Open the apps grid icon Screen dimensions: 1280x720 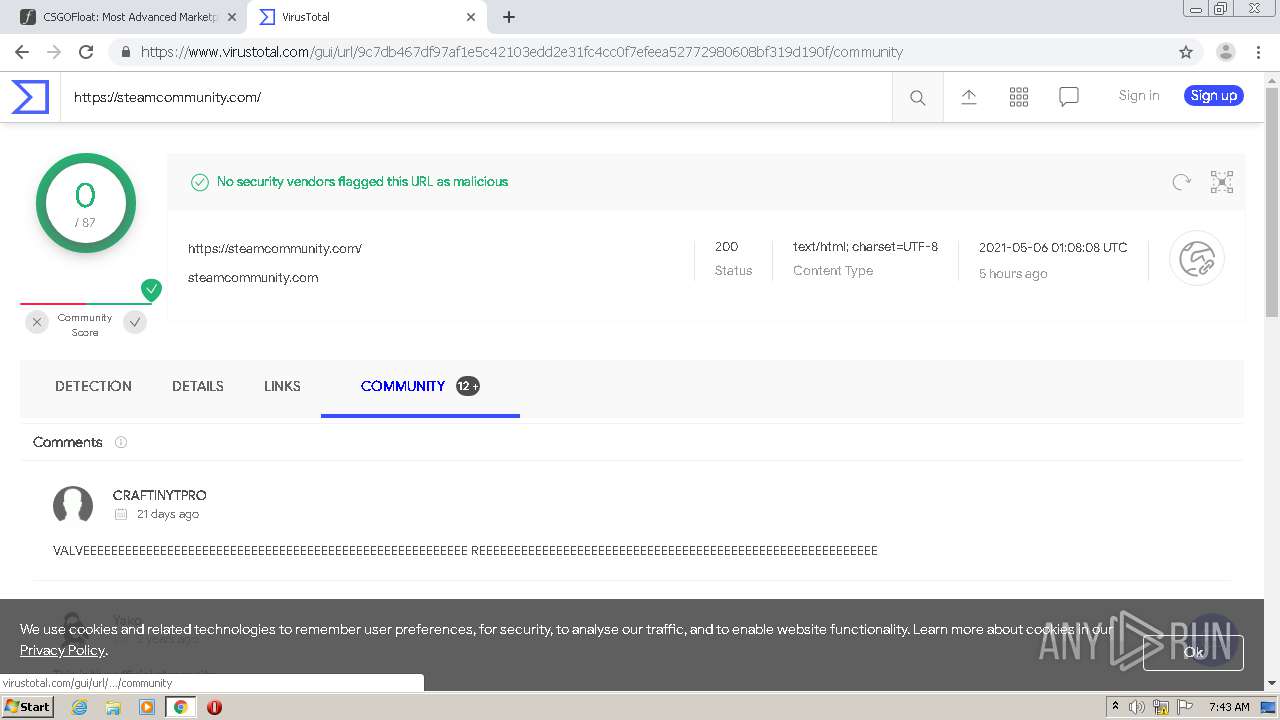[x=1019, y=97]
